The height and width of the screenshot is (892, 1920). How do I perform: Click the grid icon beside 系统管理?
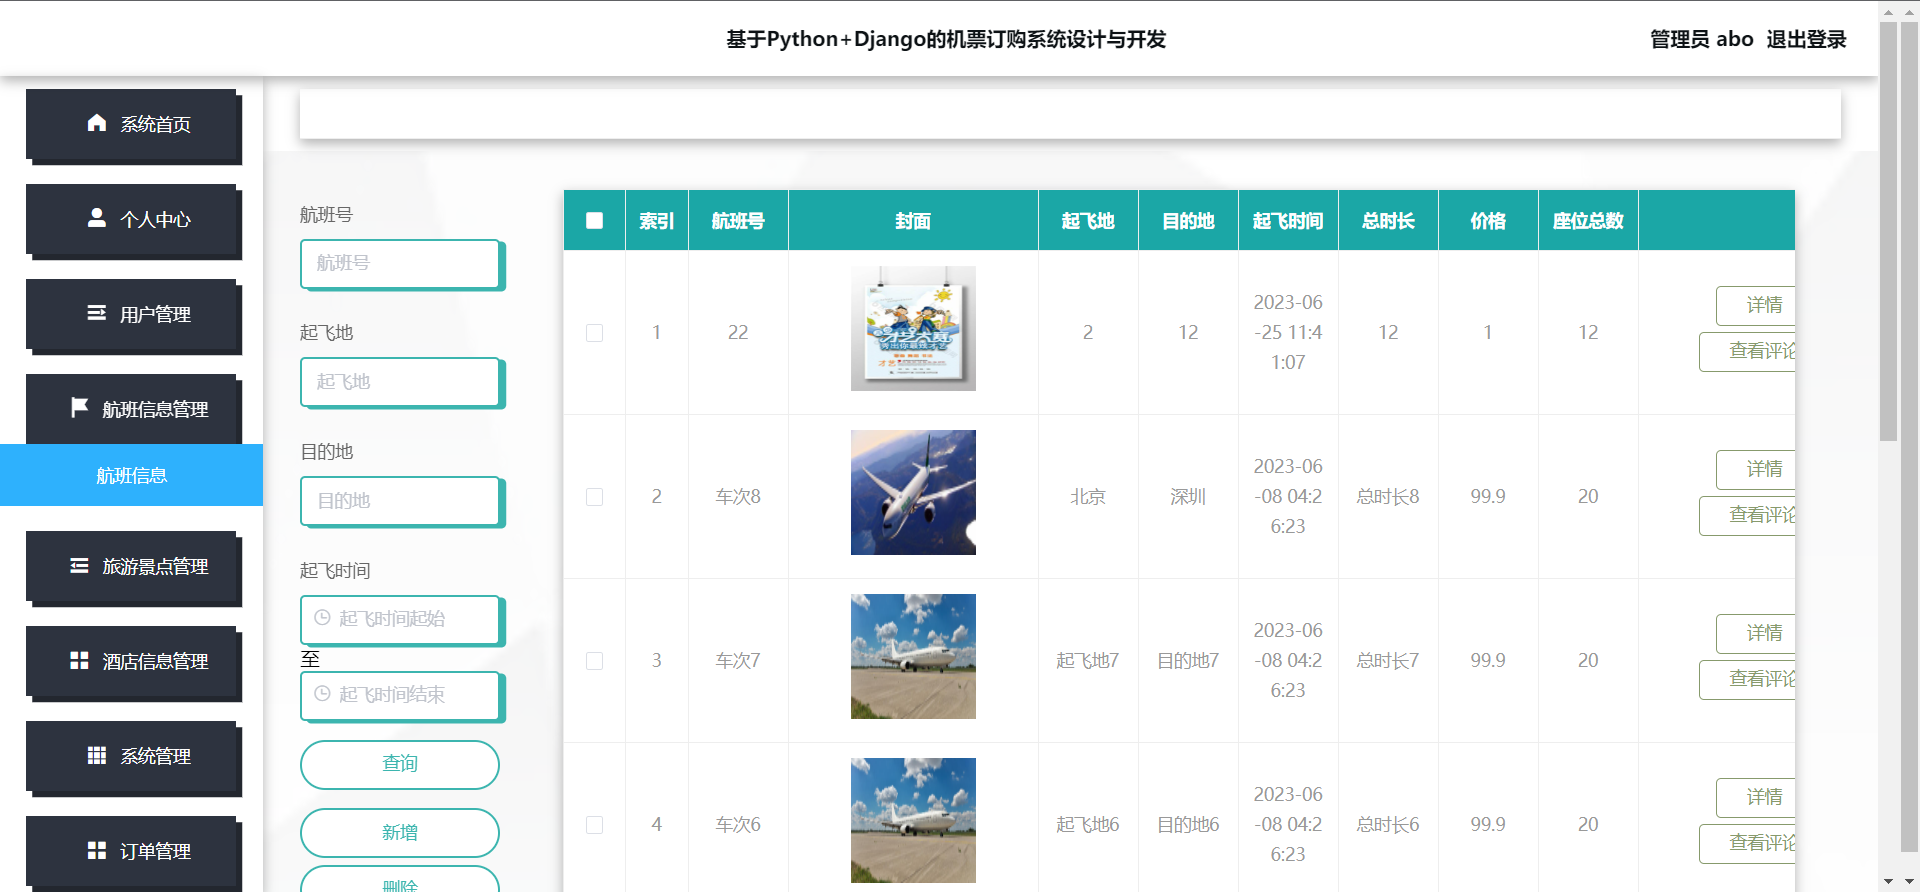(97, 755)
